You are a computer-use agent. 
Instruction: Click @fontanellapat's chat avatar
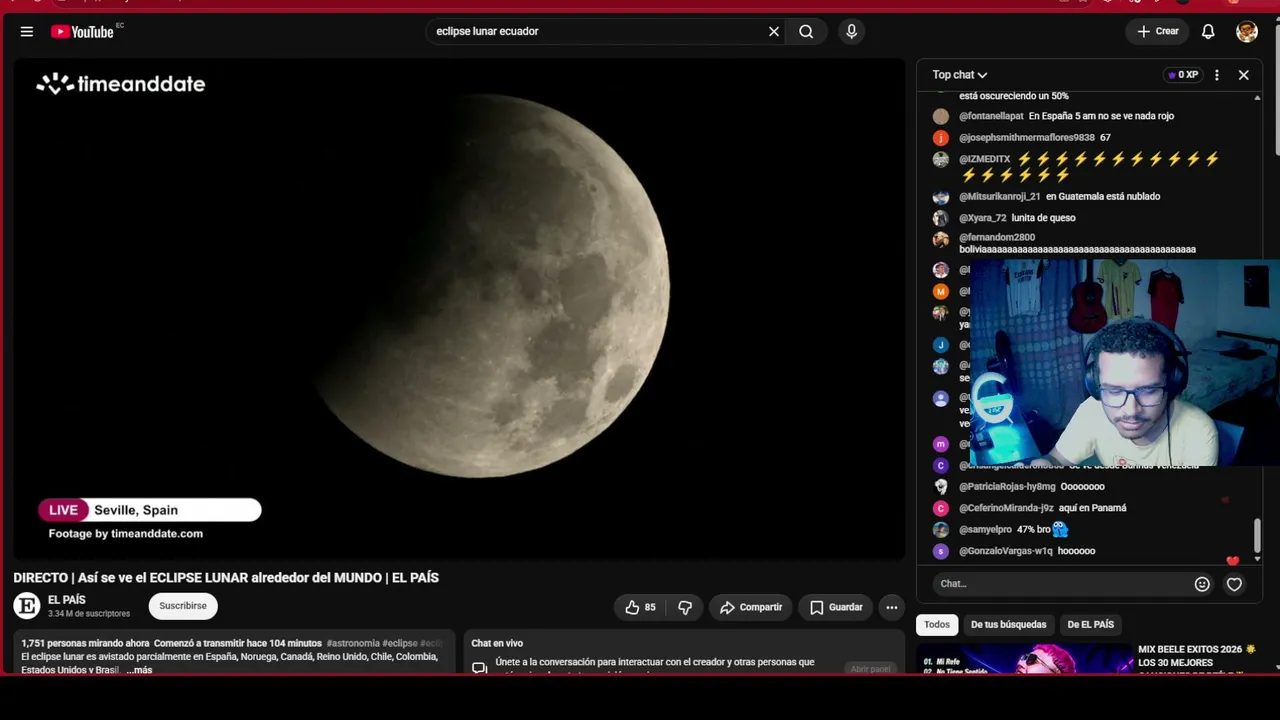pyautogui.click(x=941, y=116)
